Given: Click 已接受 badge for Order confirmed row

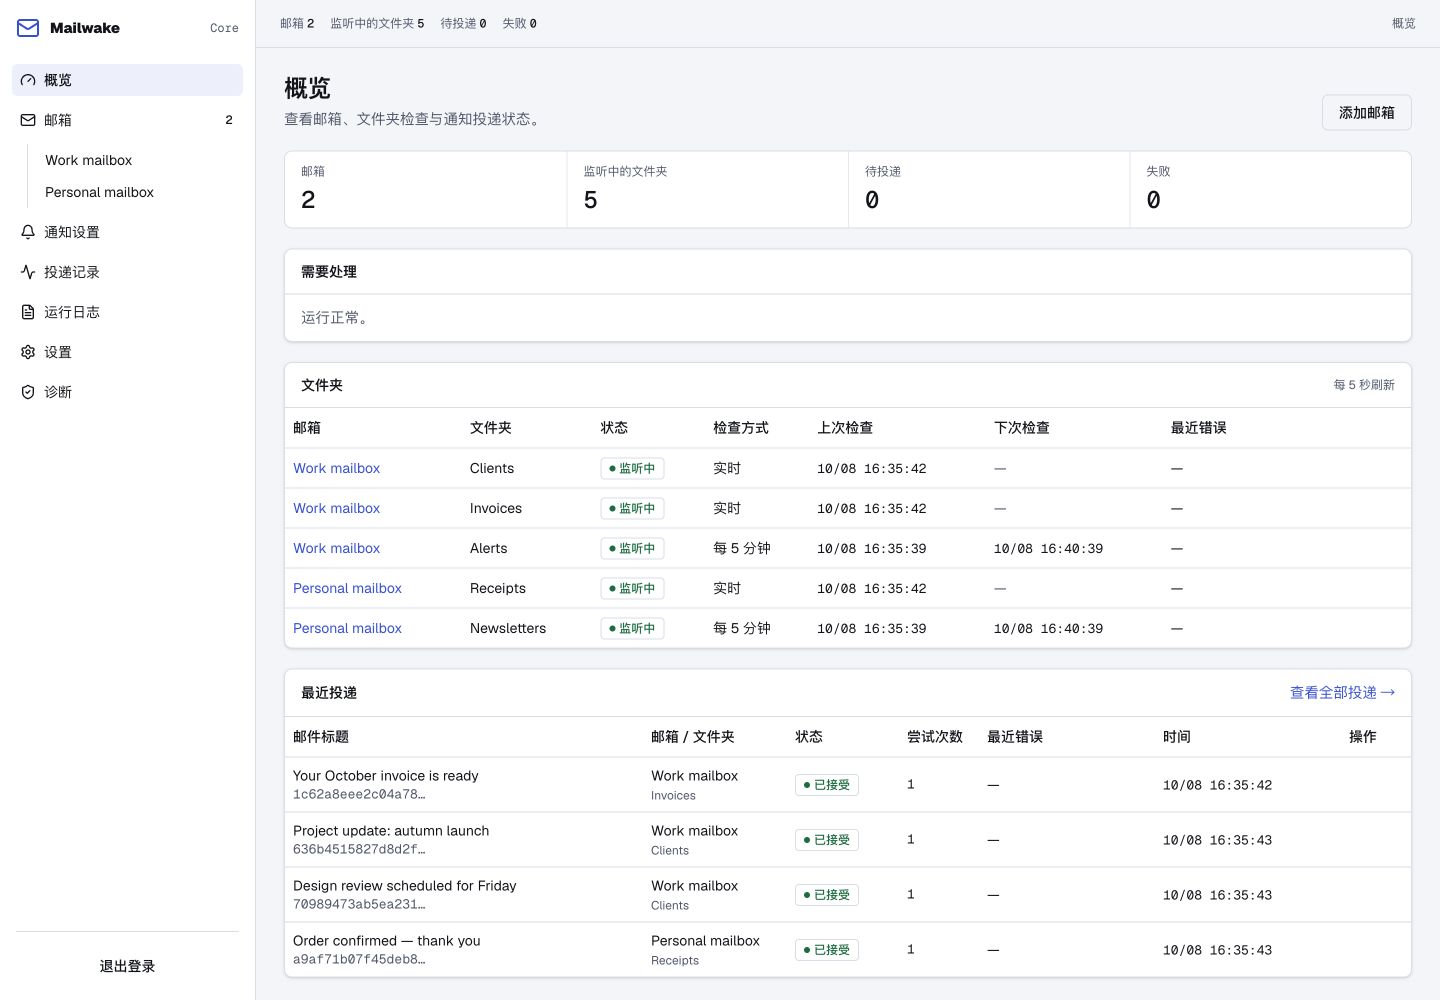Looking at the screenshot, I should [827, 950].
